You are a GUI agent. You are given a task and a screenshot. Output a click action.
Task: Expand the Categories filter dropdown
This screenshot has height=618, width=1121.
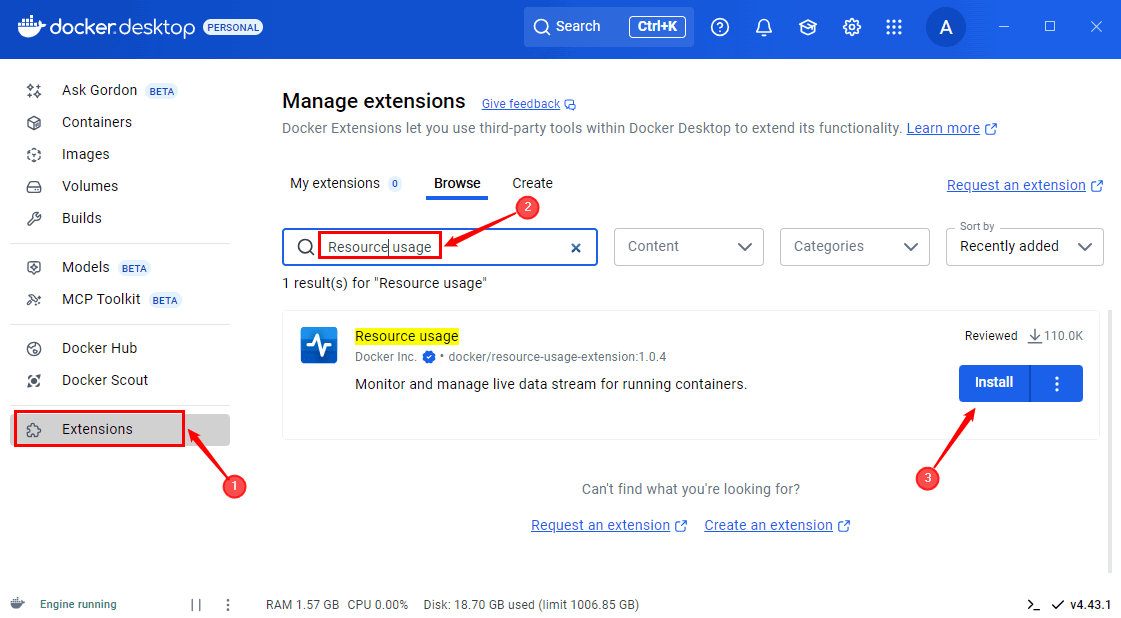click(x=855, y=247)
